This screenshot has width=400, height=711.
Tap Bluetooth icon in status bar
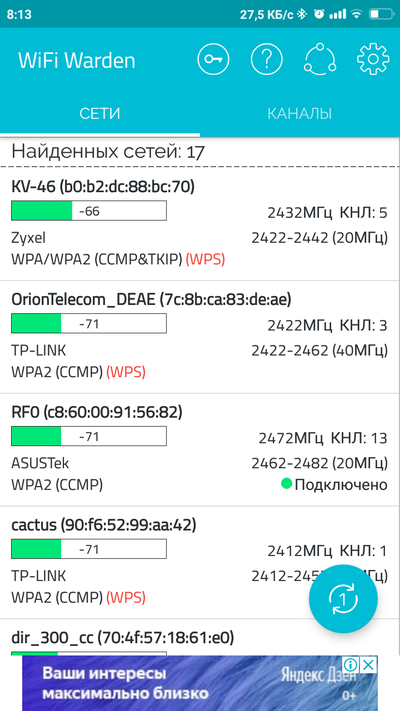(x=302, y=14)
